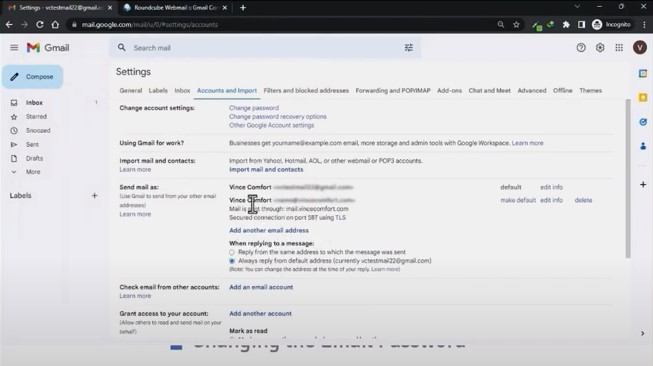Switch to the General settings tab
The image size is (653, 366).
[131, 90]
